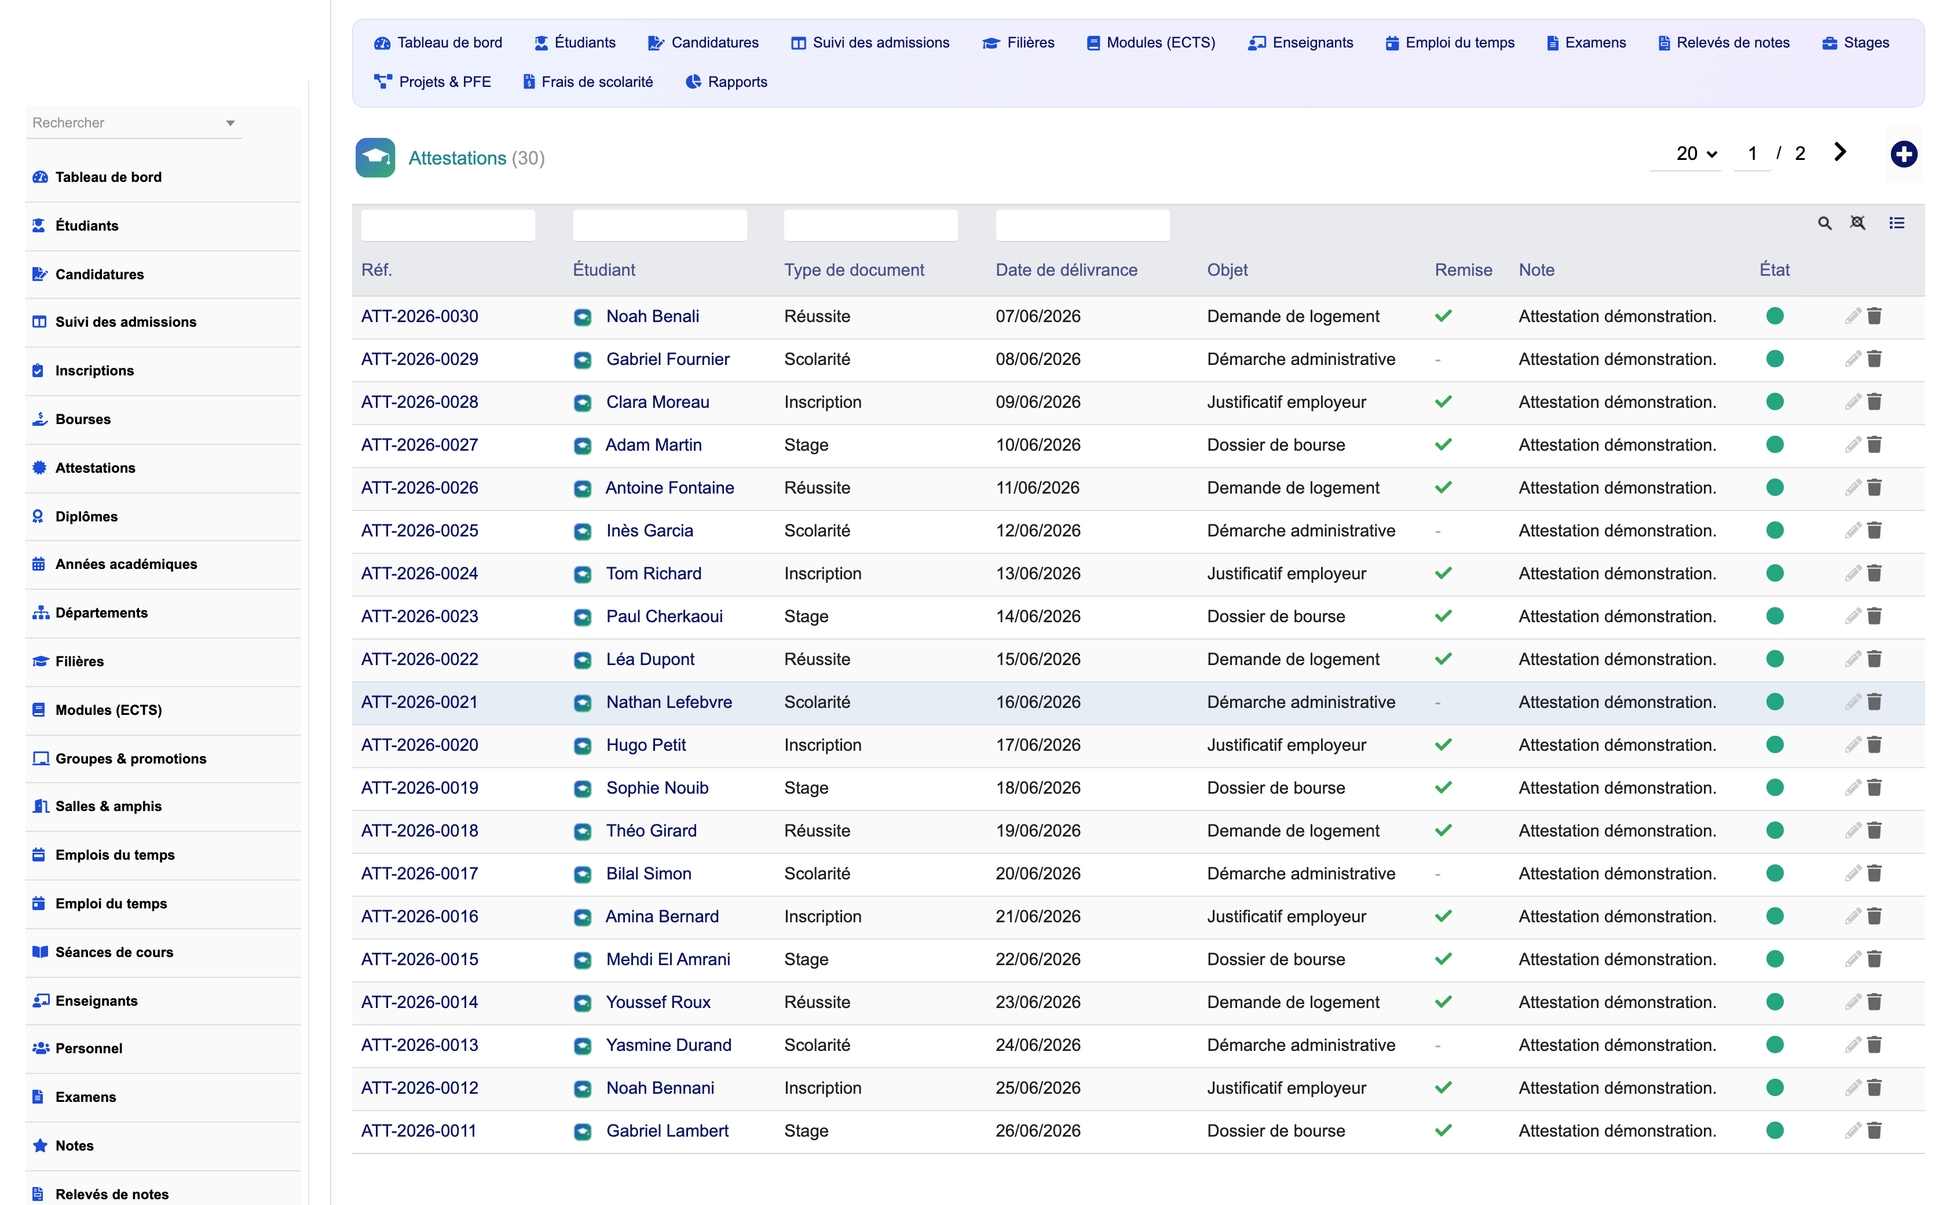Screen dimensions: 1946x1205
Task: Click the Personnel group icon in sidebar
Action: pos(41,1048)
